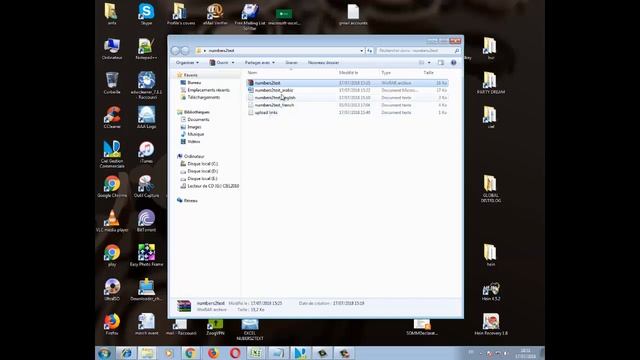640x360 pixels.
Task: Select the Hein Recovery 1.8 desktop icon
Action: pos(491,324)
